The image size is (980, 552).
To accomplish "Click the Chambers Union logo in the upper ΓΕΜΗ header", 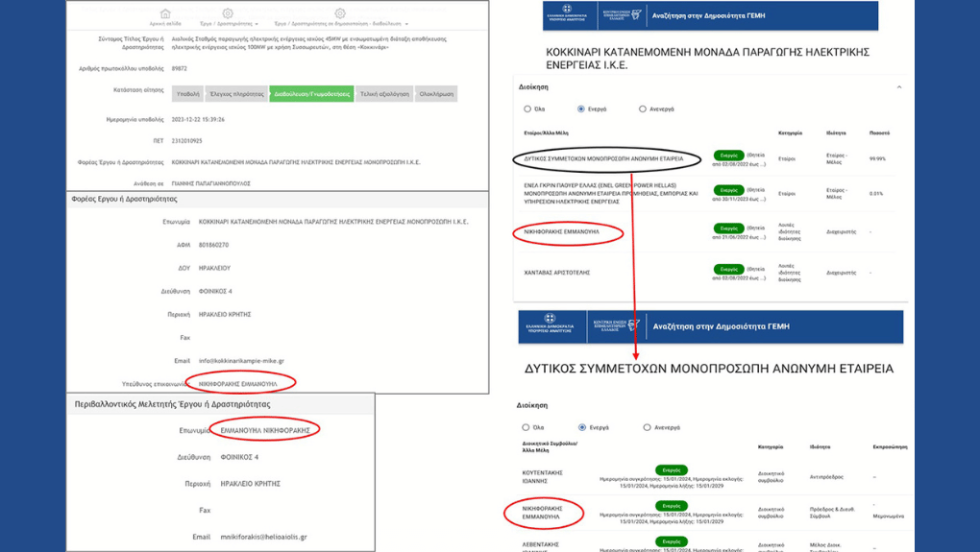I will click(622, 14).
